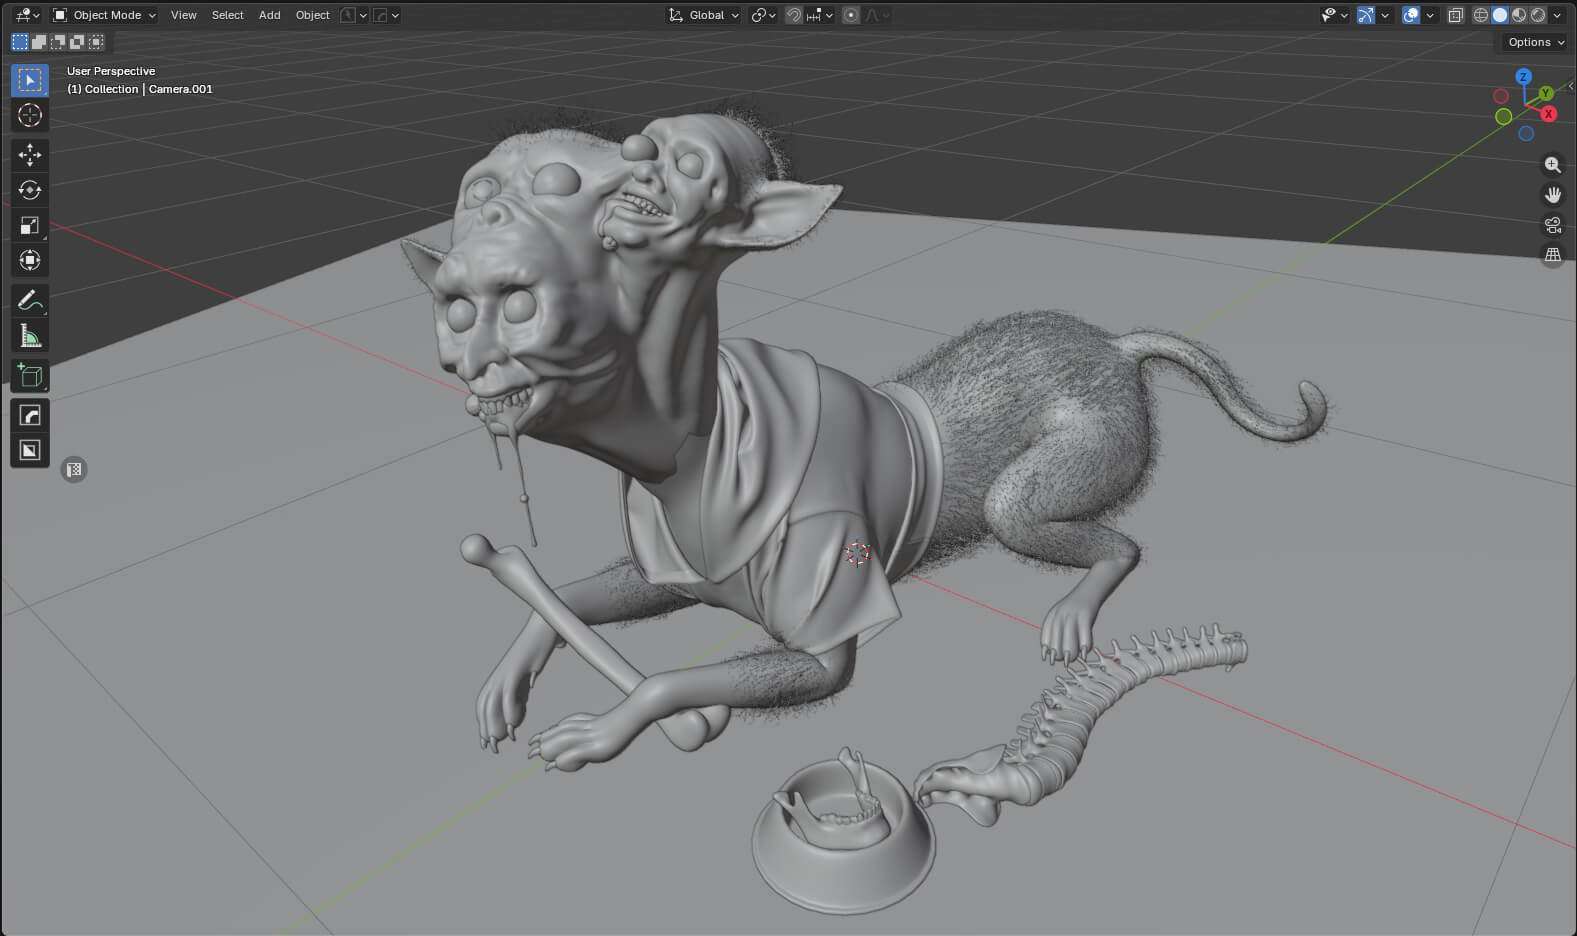The height and width of the screenshot is (936, 1577).
Task: Switch to rendered viewport shading
Action: [1538, 15]
